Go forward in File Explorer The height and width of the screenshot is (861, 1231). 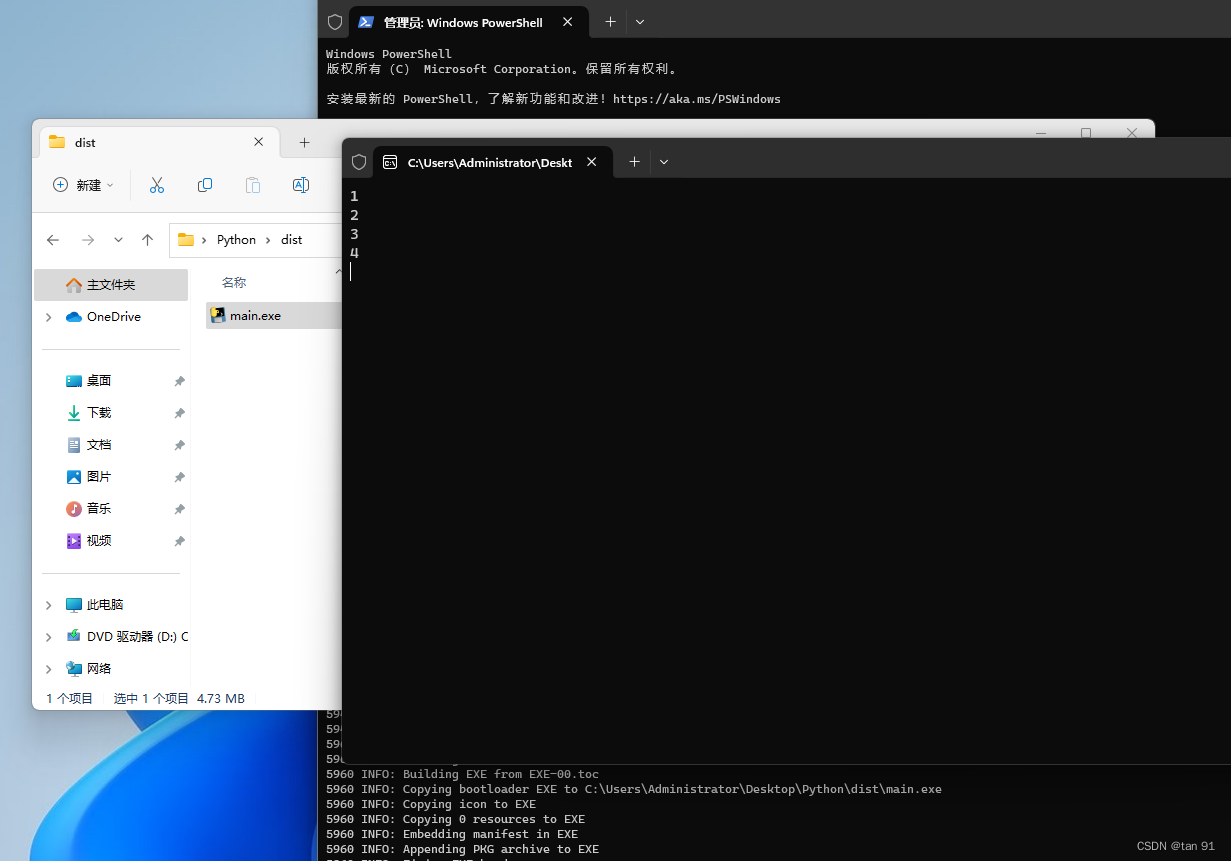88,240
